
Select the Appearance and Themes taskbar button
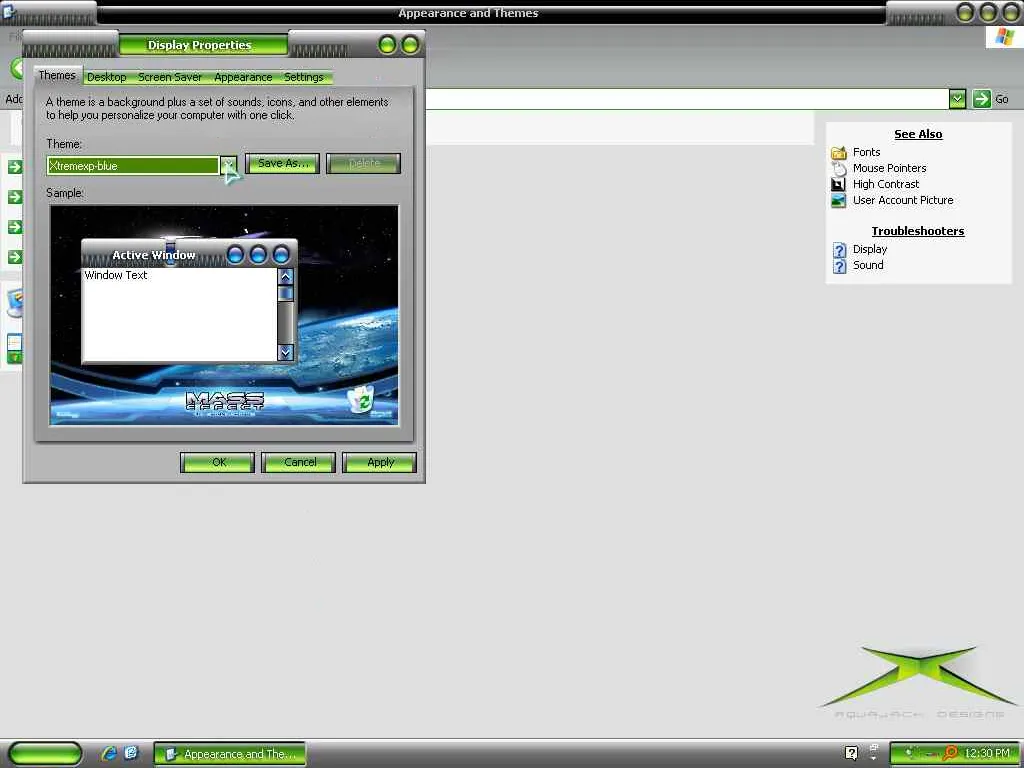tap(230, 754)
